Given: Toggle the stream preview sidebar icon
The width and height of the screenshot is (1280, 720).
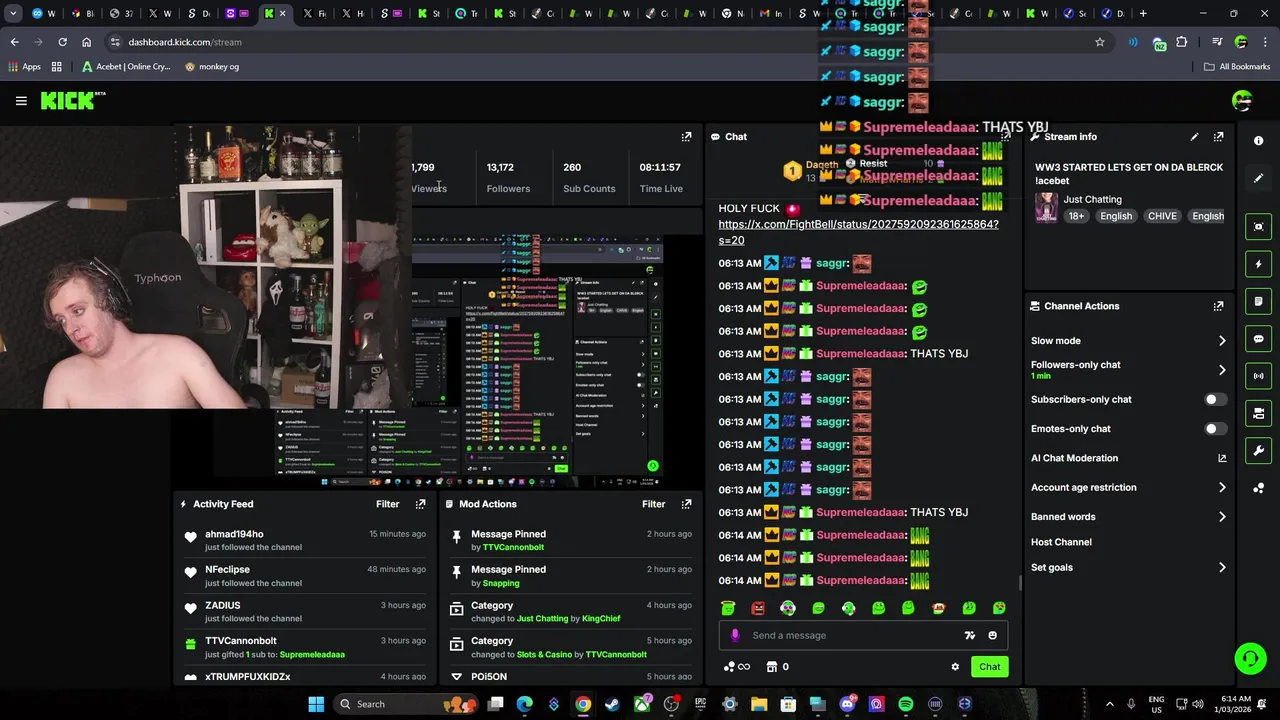Looking at the screenshot, I should click(1259, 227).
